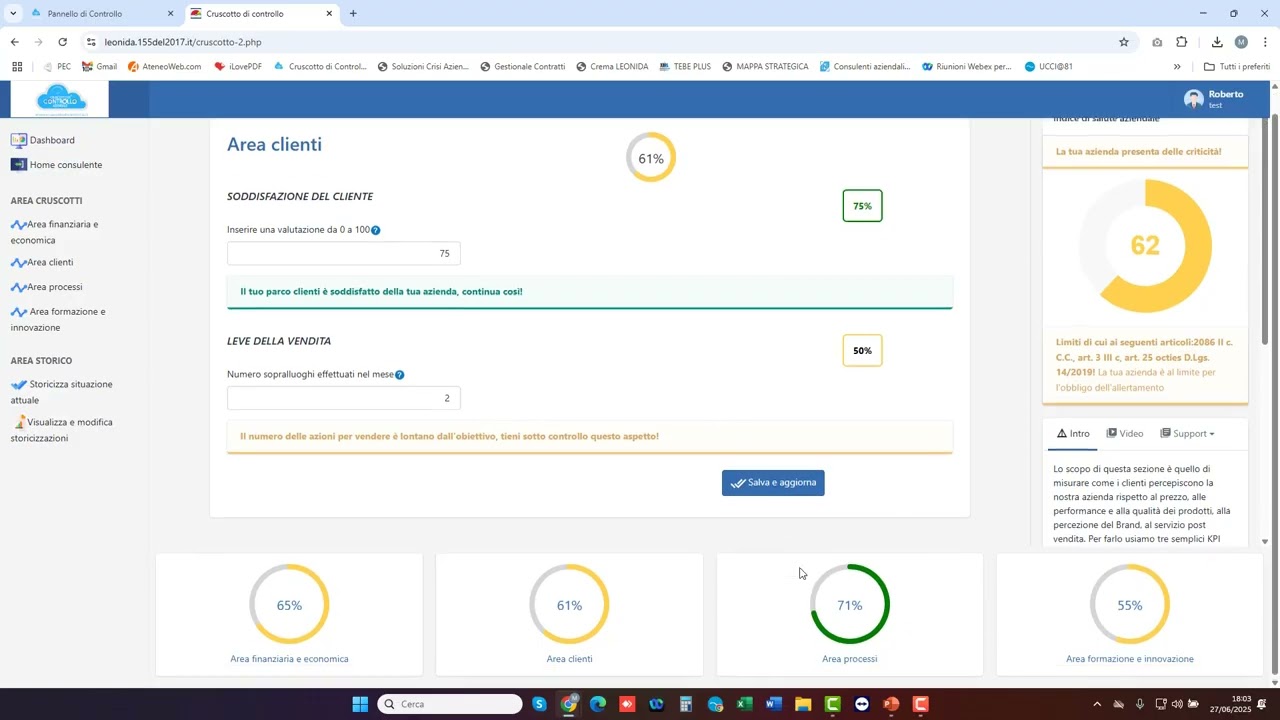Click the Numero sopralluoghi input field
Screen dimensions: 1280x720
[343, 398]
